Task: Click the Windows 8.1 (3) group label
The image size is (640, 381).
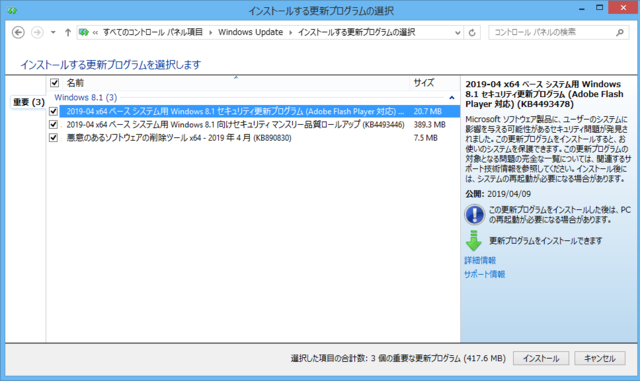Action: tap(86, 98)
